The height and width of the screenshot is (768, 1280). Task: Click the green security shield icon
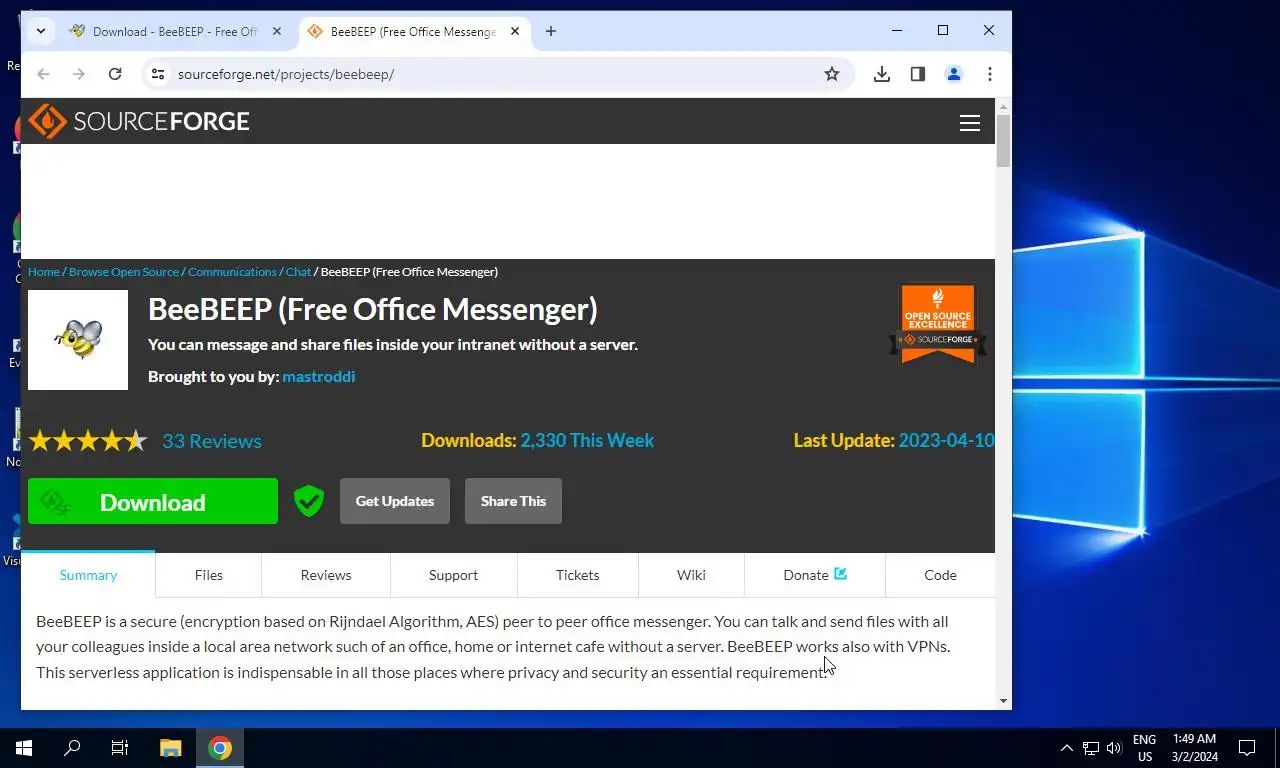(x=309, y=501)
